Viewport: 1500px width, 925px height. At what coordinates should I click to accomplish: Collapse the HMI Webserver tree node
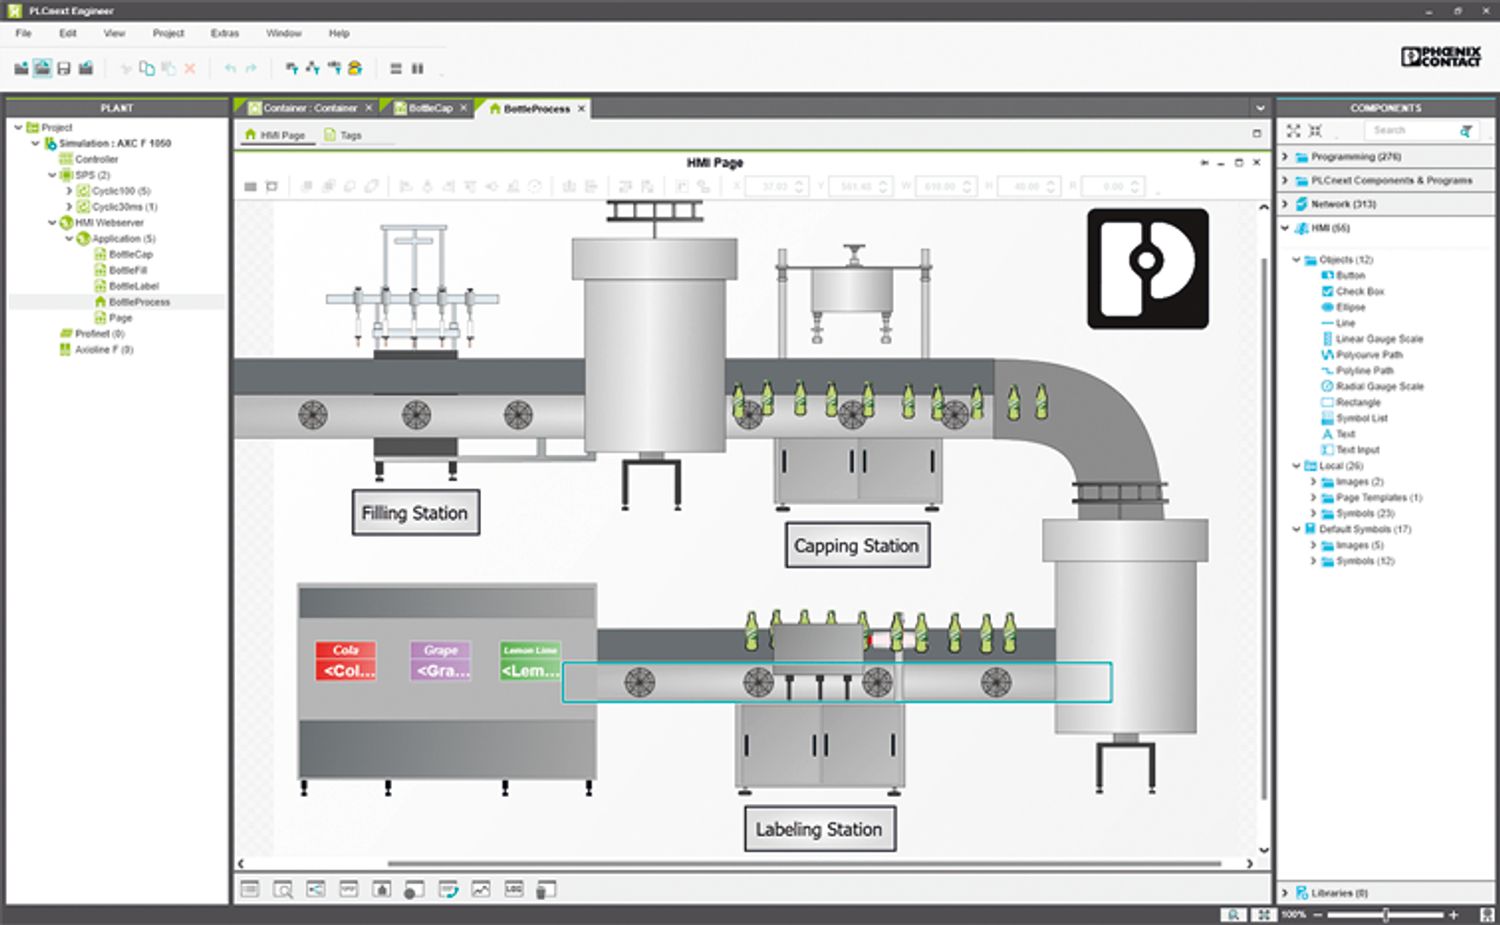(x=52, y=223)
